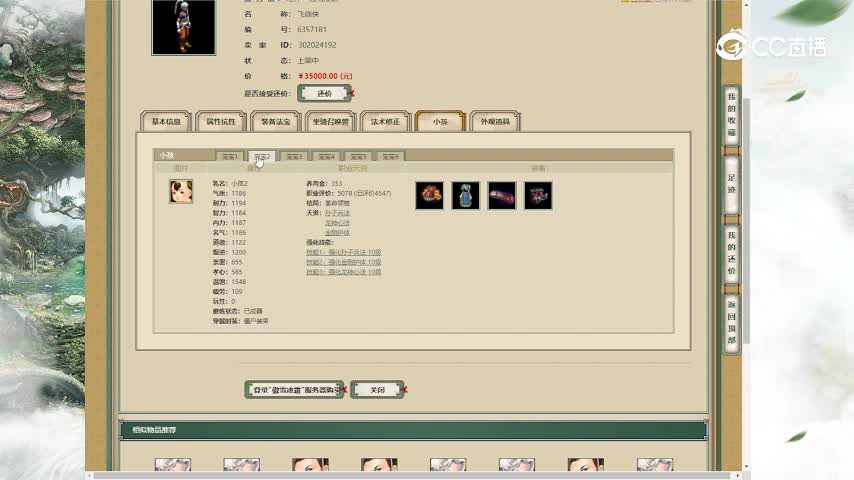Select the first red equipment item icon
The width and height of the screenshot is (854, 480).
[x=430, y=195]
